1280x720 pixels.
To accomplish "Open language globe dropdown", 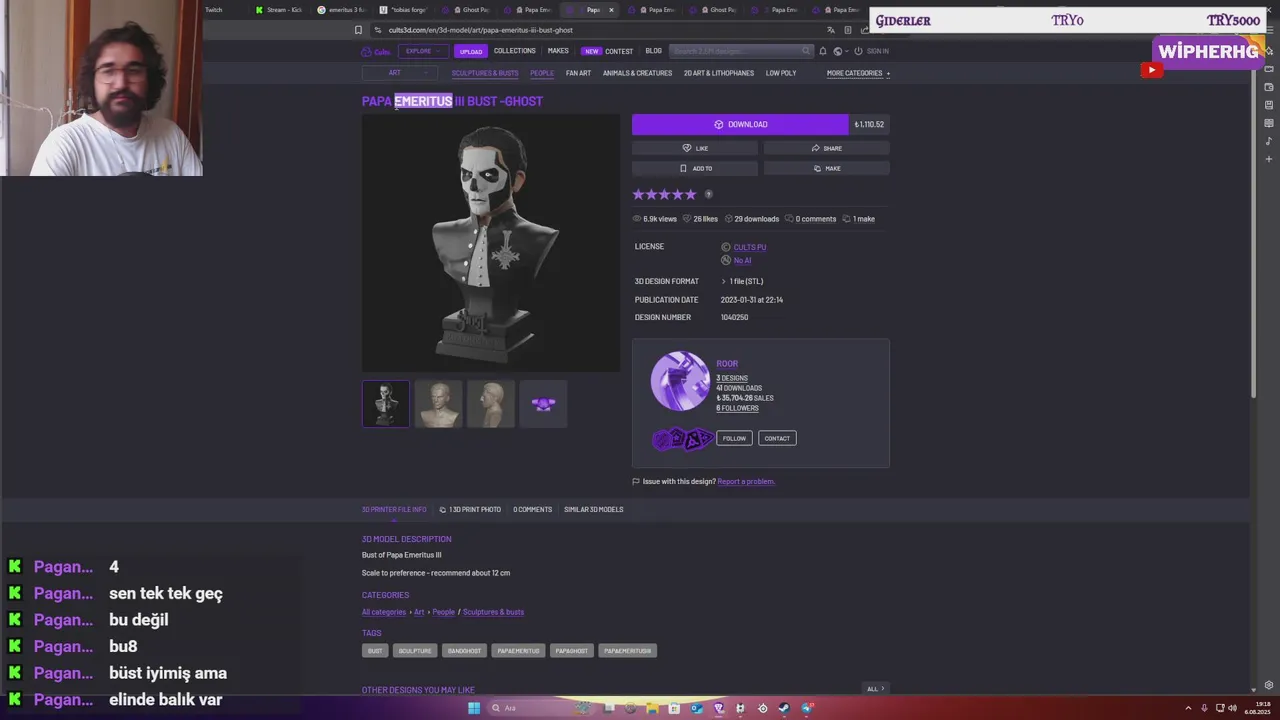I will 840,51.
